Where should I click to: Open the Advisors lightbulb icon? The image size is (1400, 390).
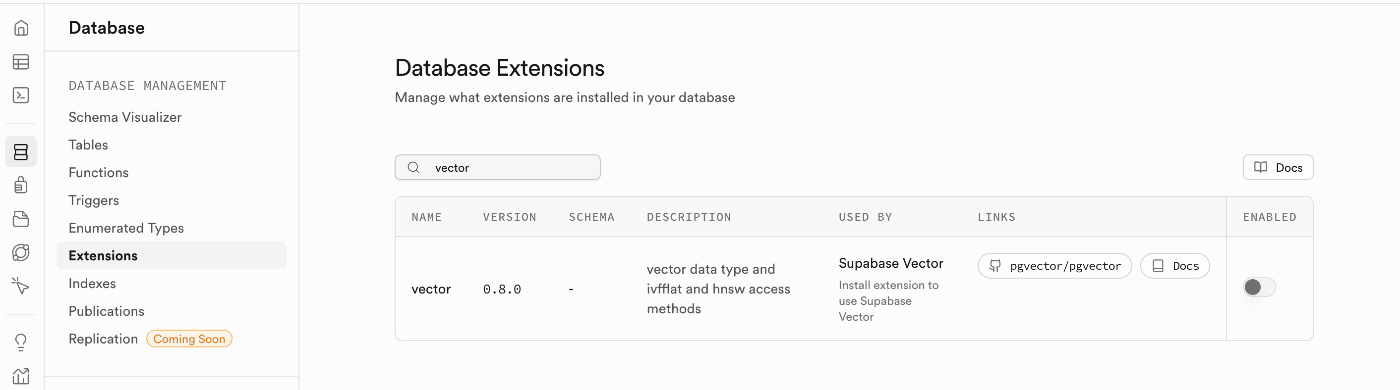pos(21,342)
